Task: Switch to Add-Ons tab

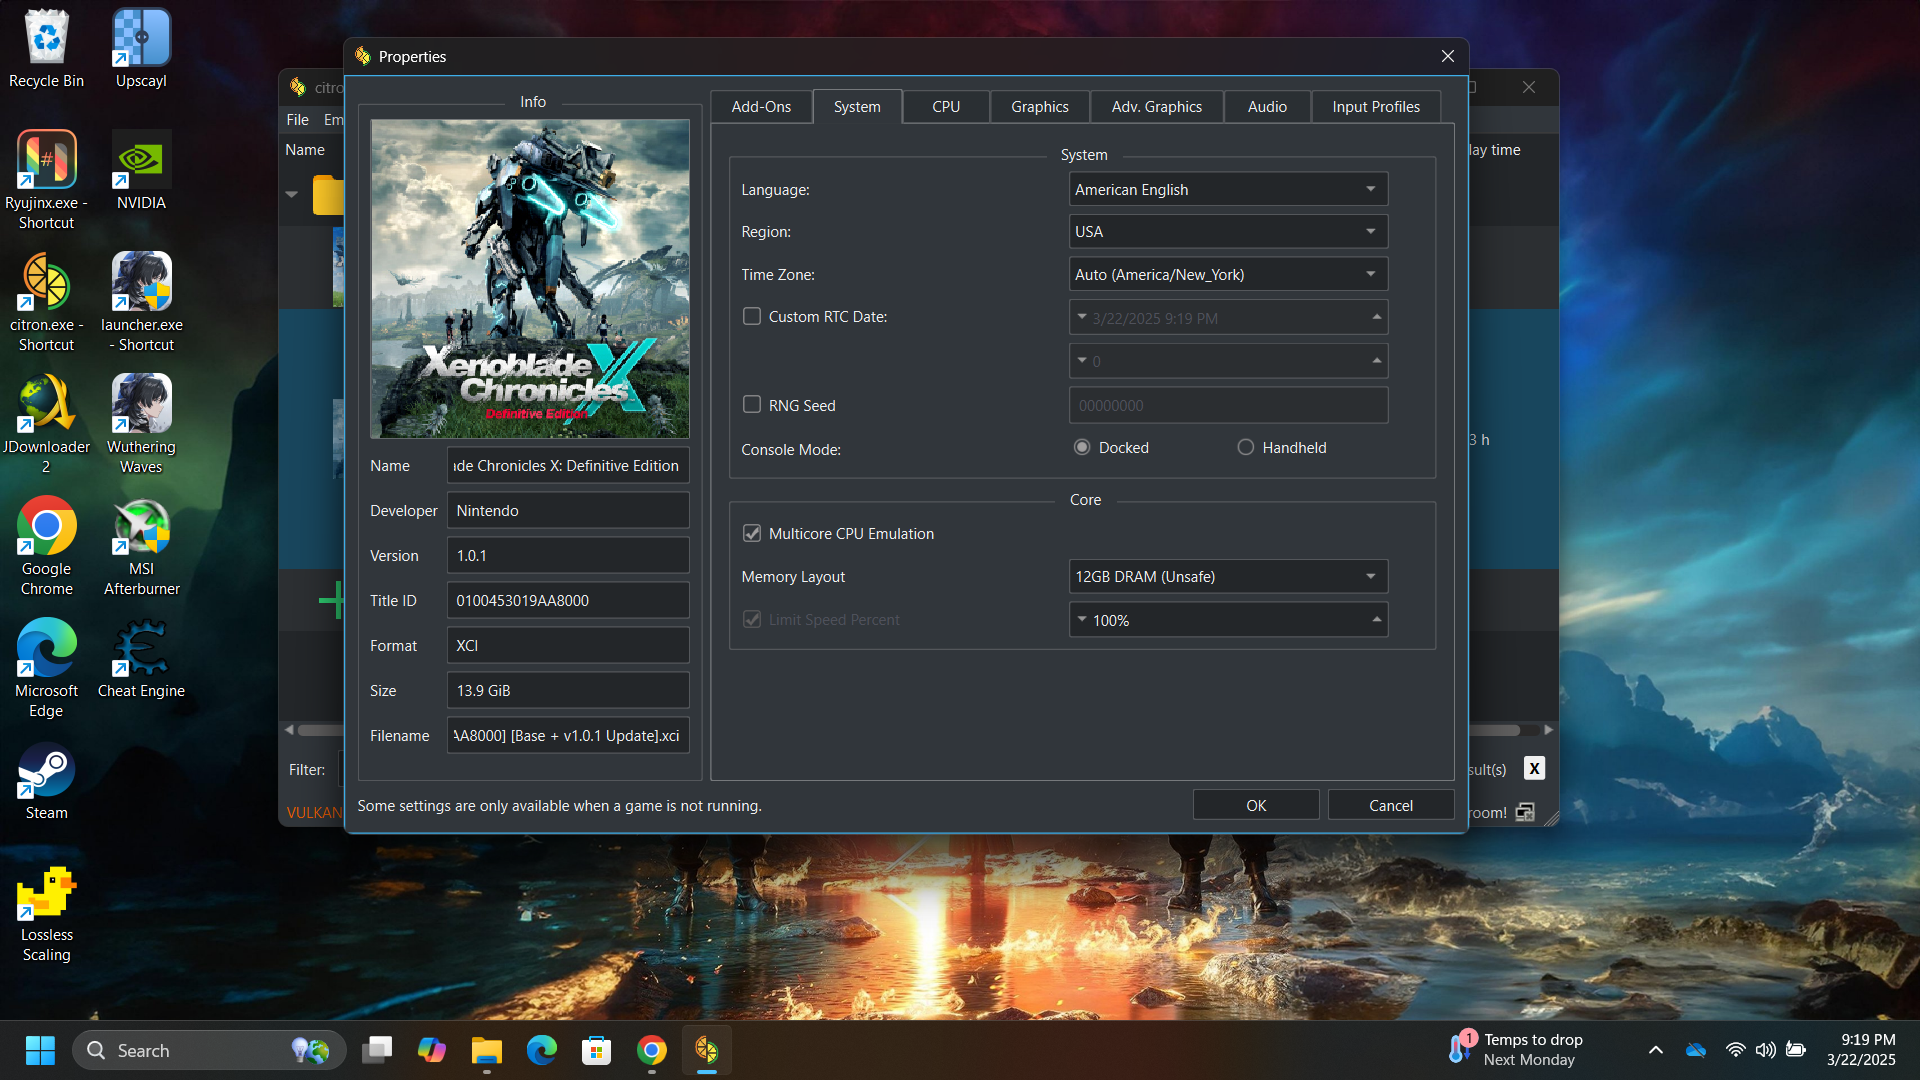Action: pyautogui.click(x=761, y=106)
